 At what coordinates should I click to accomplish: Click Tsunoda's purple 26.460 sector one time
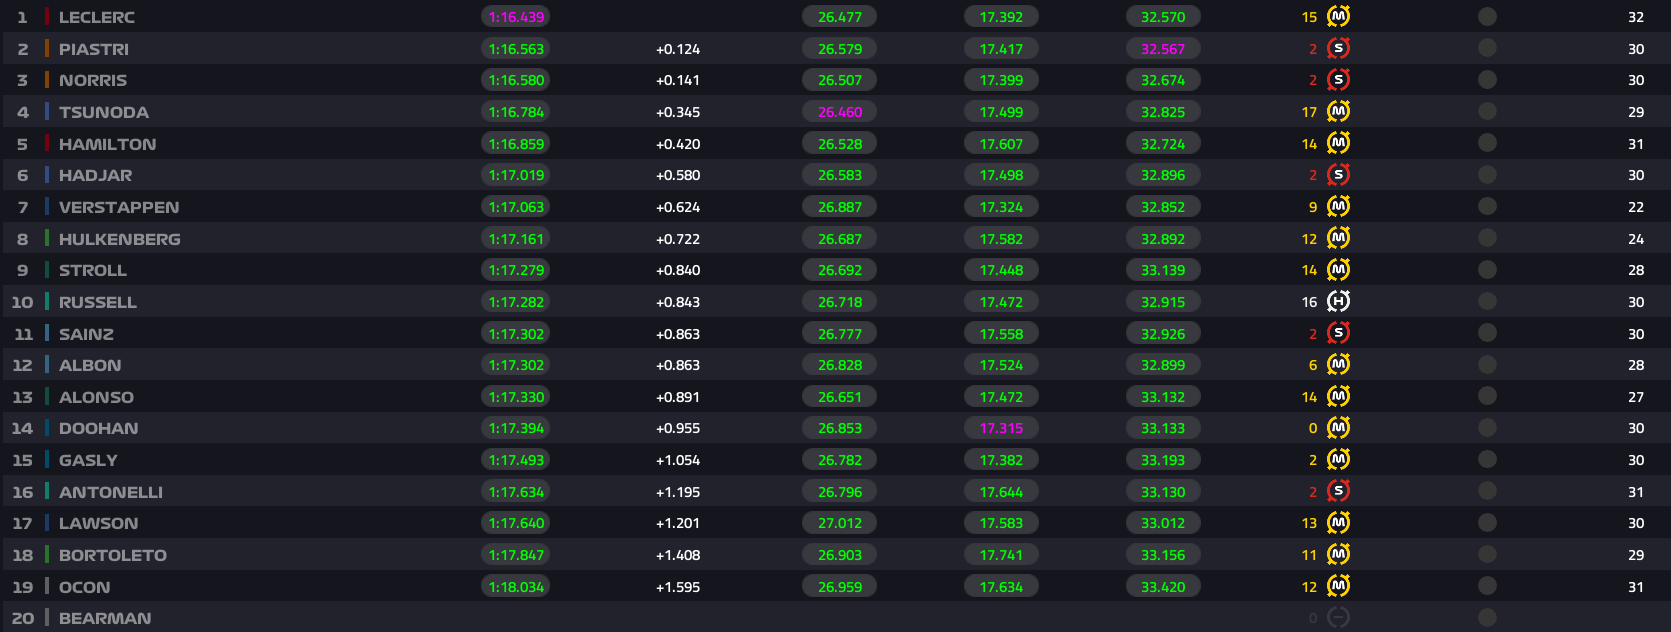(x=840, y=112)
